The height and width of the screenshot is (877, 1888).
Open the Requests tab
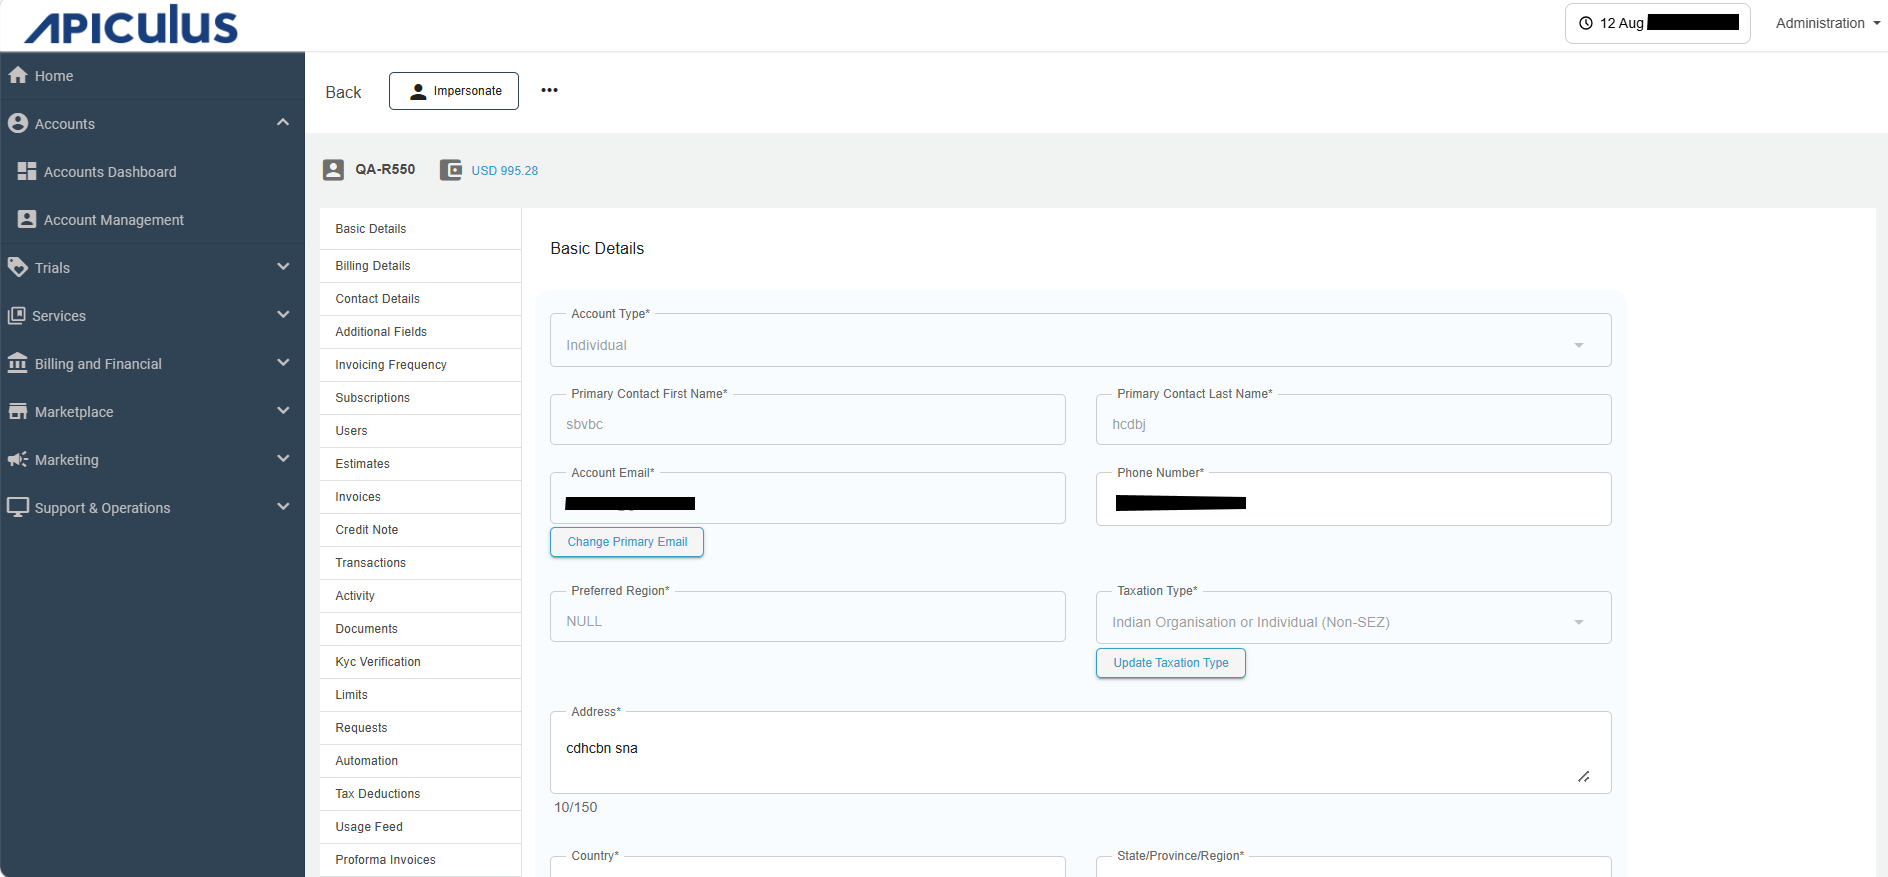coord(420,728)
